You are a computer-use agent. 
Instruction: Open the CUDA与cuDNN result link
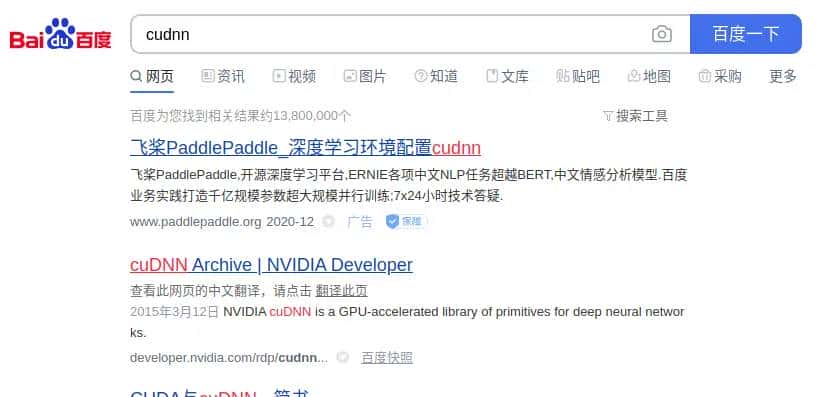219,393
